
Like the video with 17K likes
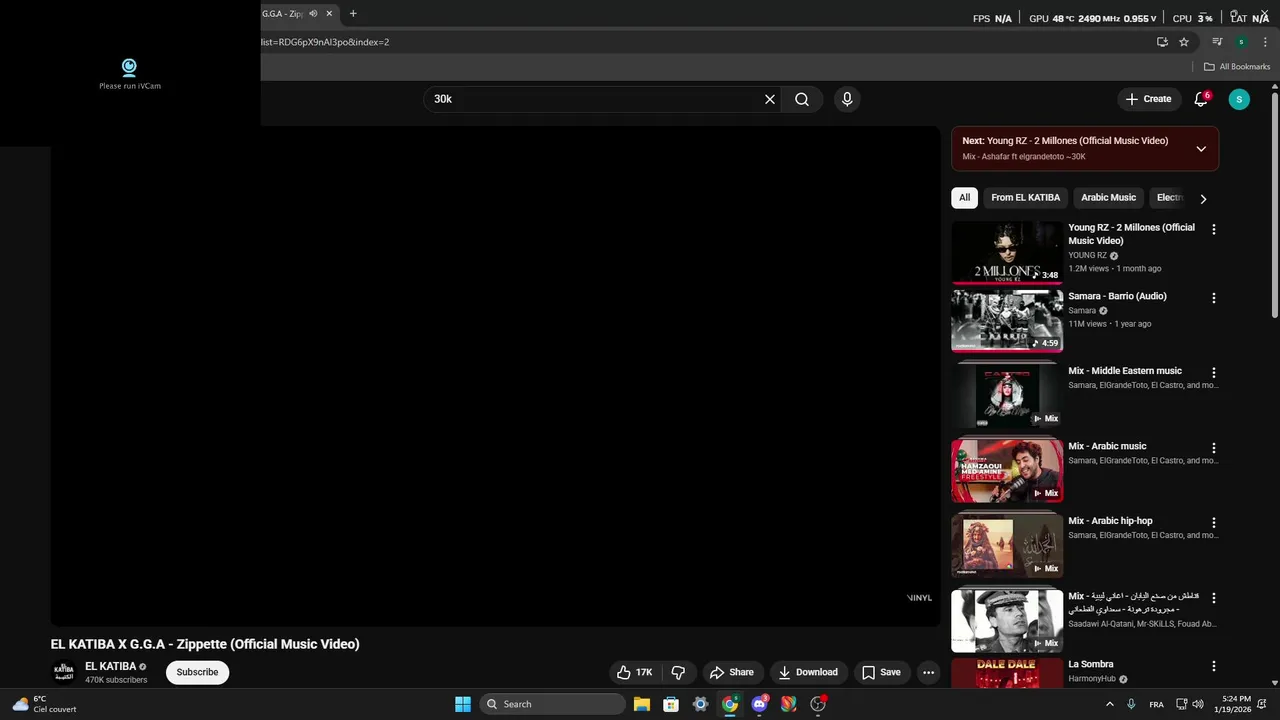pos(634,672)
